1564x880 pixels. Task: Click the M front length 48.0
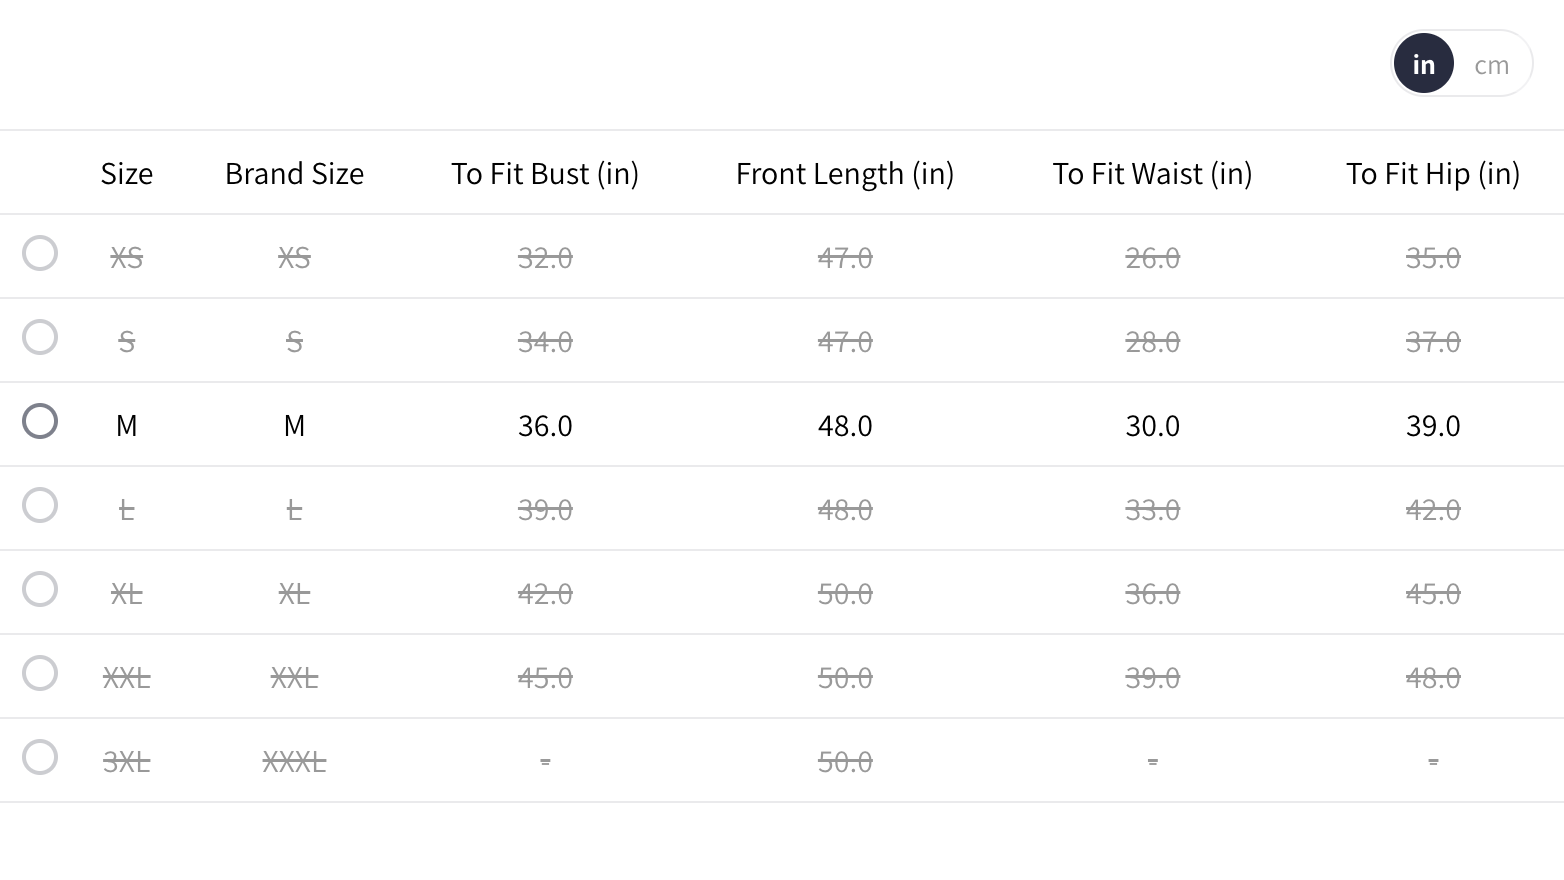click(845, 426)
